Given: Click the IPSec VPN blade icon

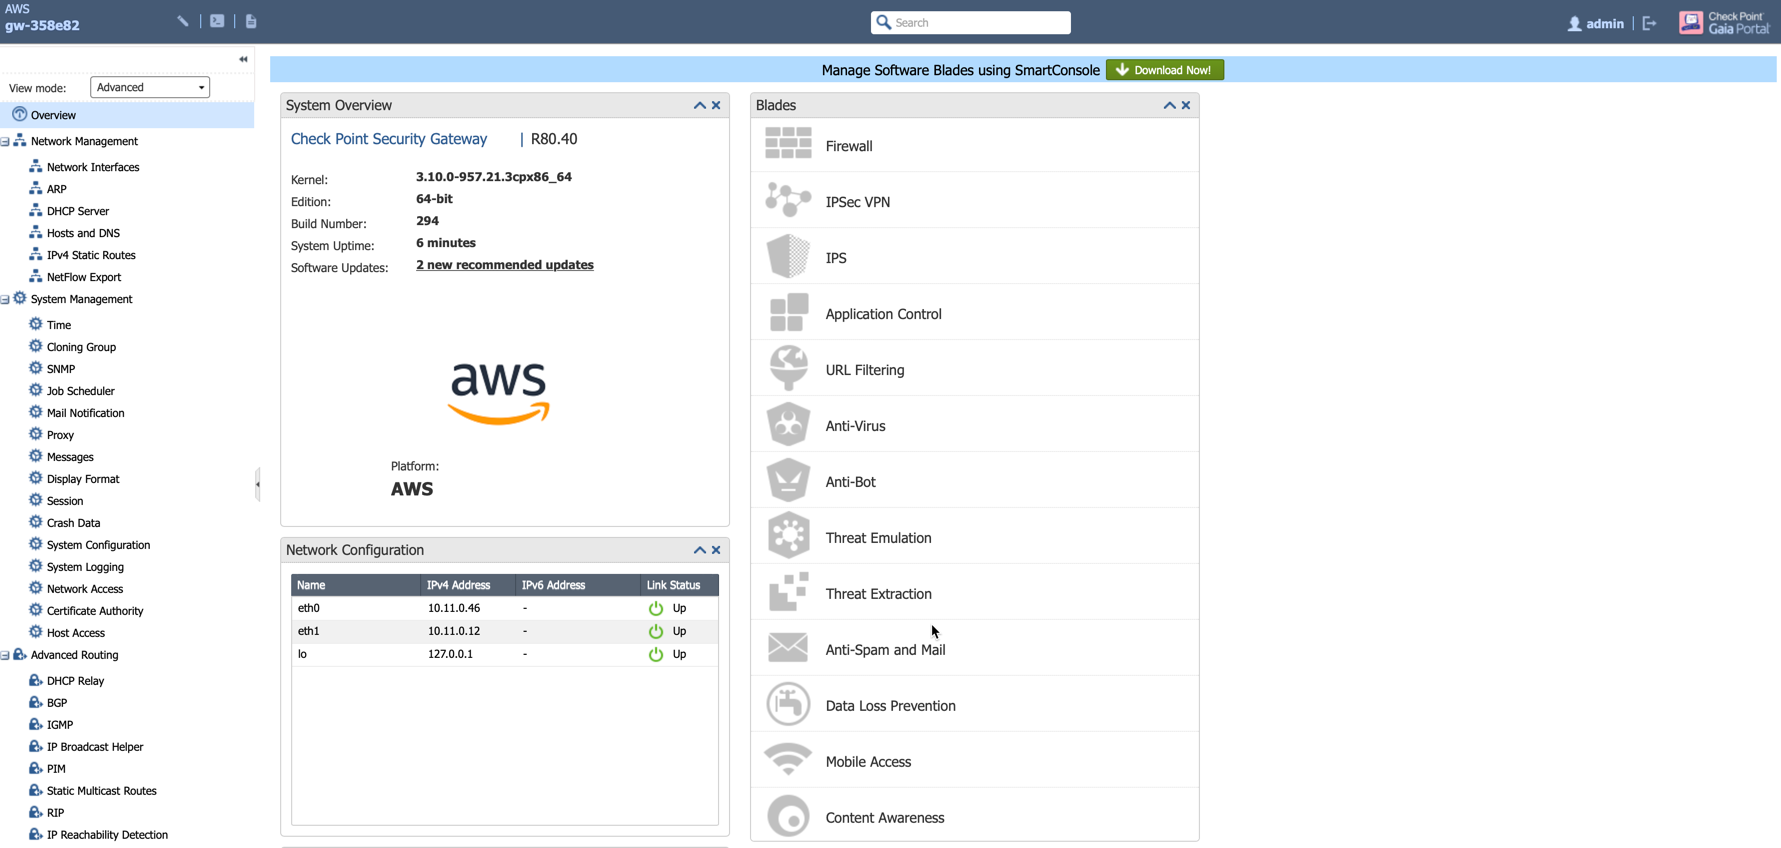Looking at the screenshot, I should (788, 201).
